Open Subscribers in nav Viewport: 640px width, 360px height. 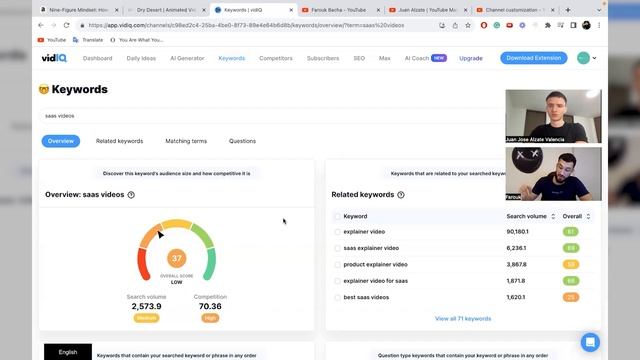pos(323,58)
